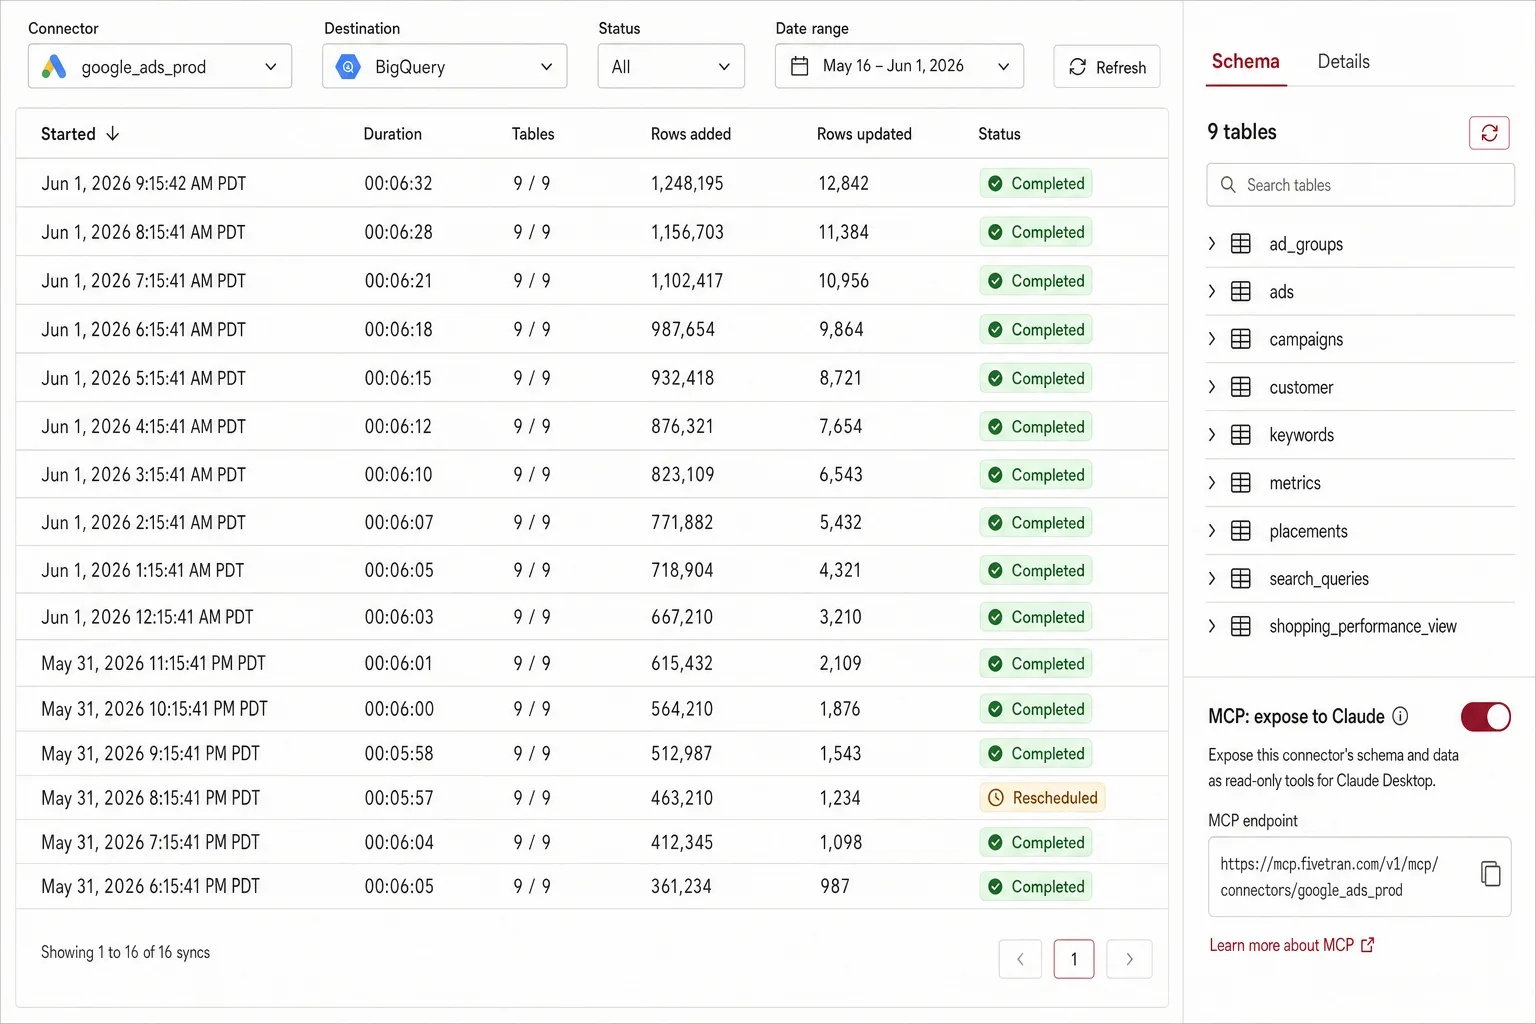Click the ads table icon
Viewport: 1536px width, 1024px height.
tap(1241, 292)
